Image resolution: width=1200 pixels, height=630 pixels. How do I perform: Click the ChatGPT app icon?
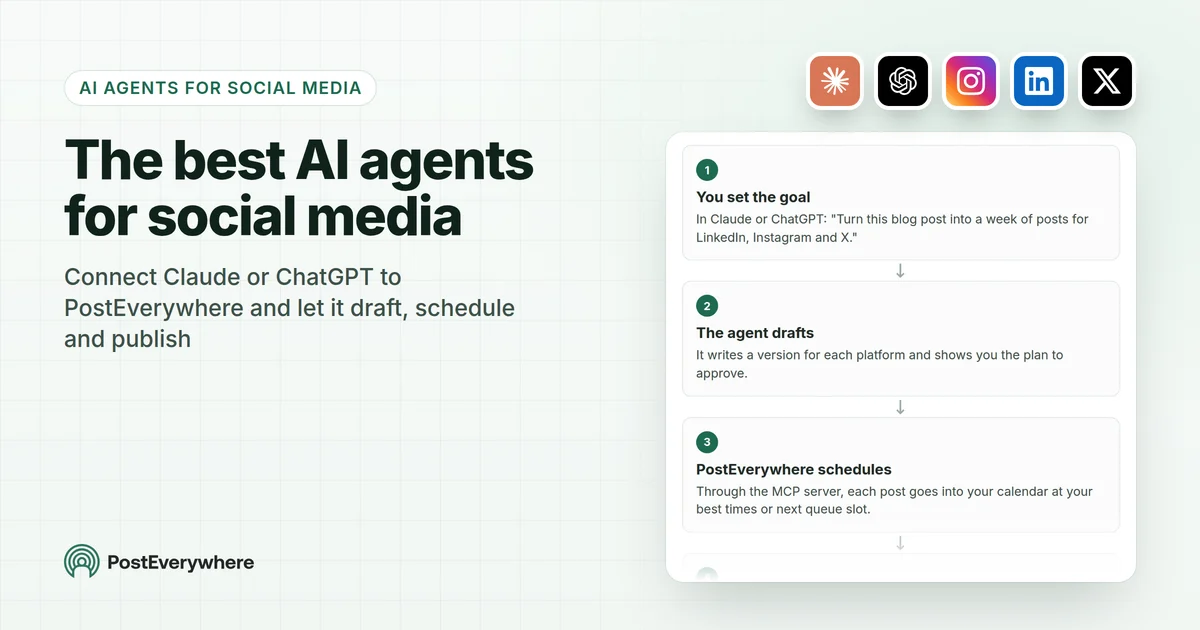[x=903, y=81]
